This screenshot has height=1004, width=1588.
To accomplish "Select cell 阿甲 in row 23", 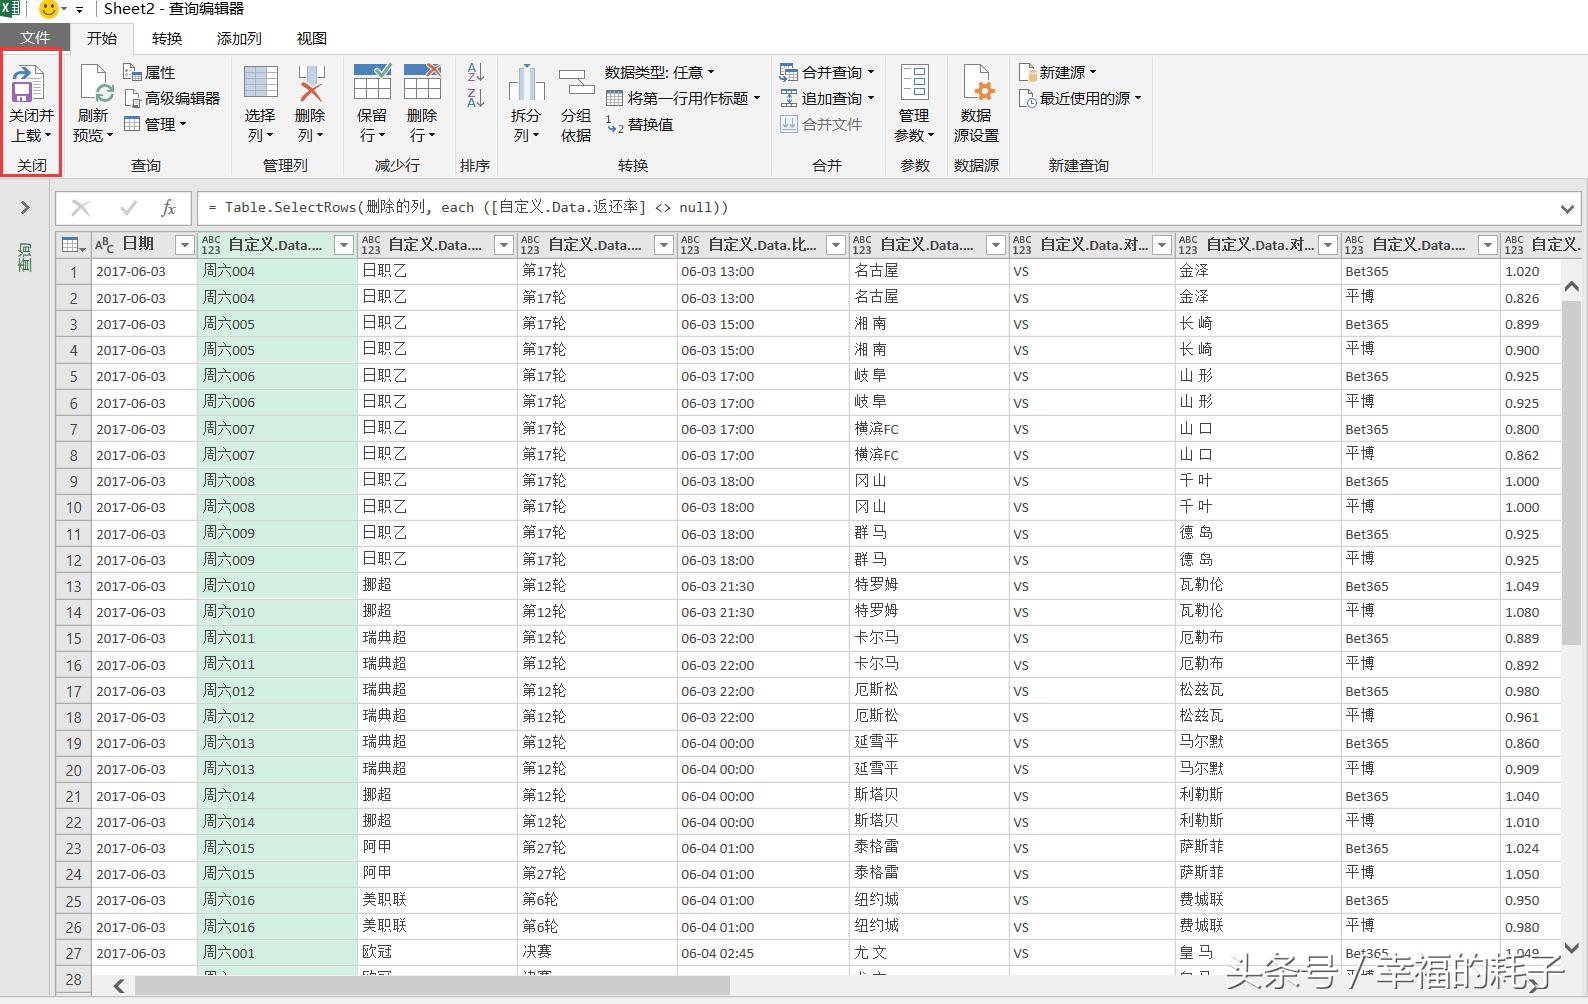I will [x=437, y=848].
